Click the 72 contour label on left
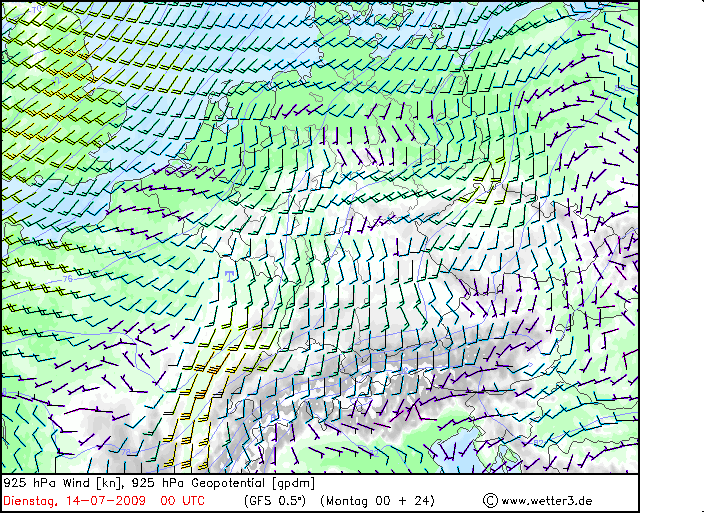This screenshot has width=704, height=513. (x=56, y=81)
